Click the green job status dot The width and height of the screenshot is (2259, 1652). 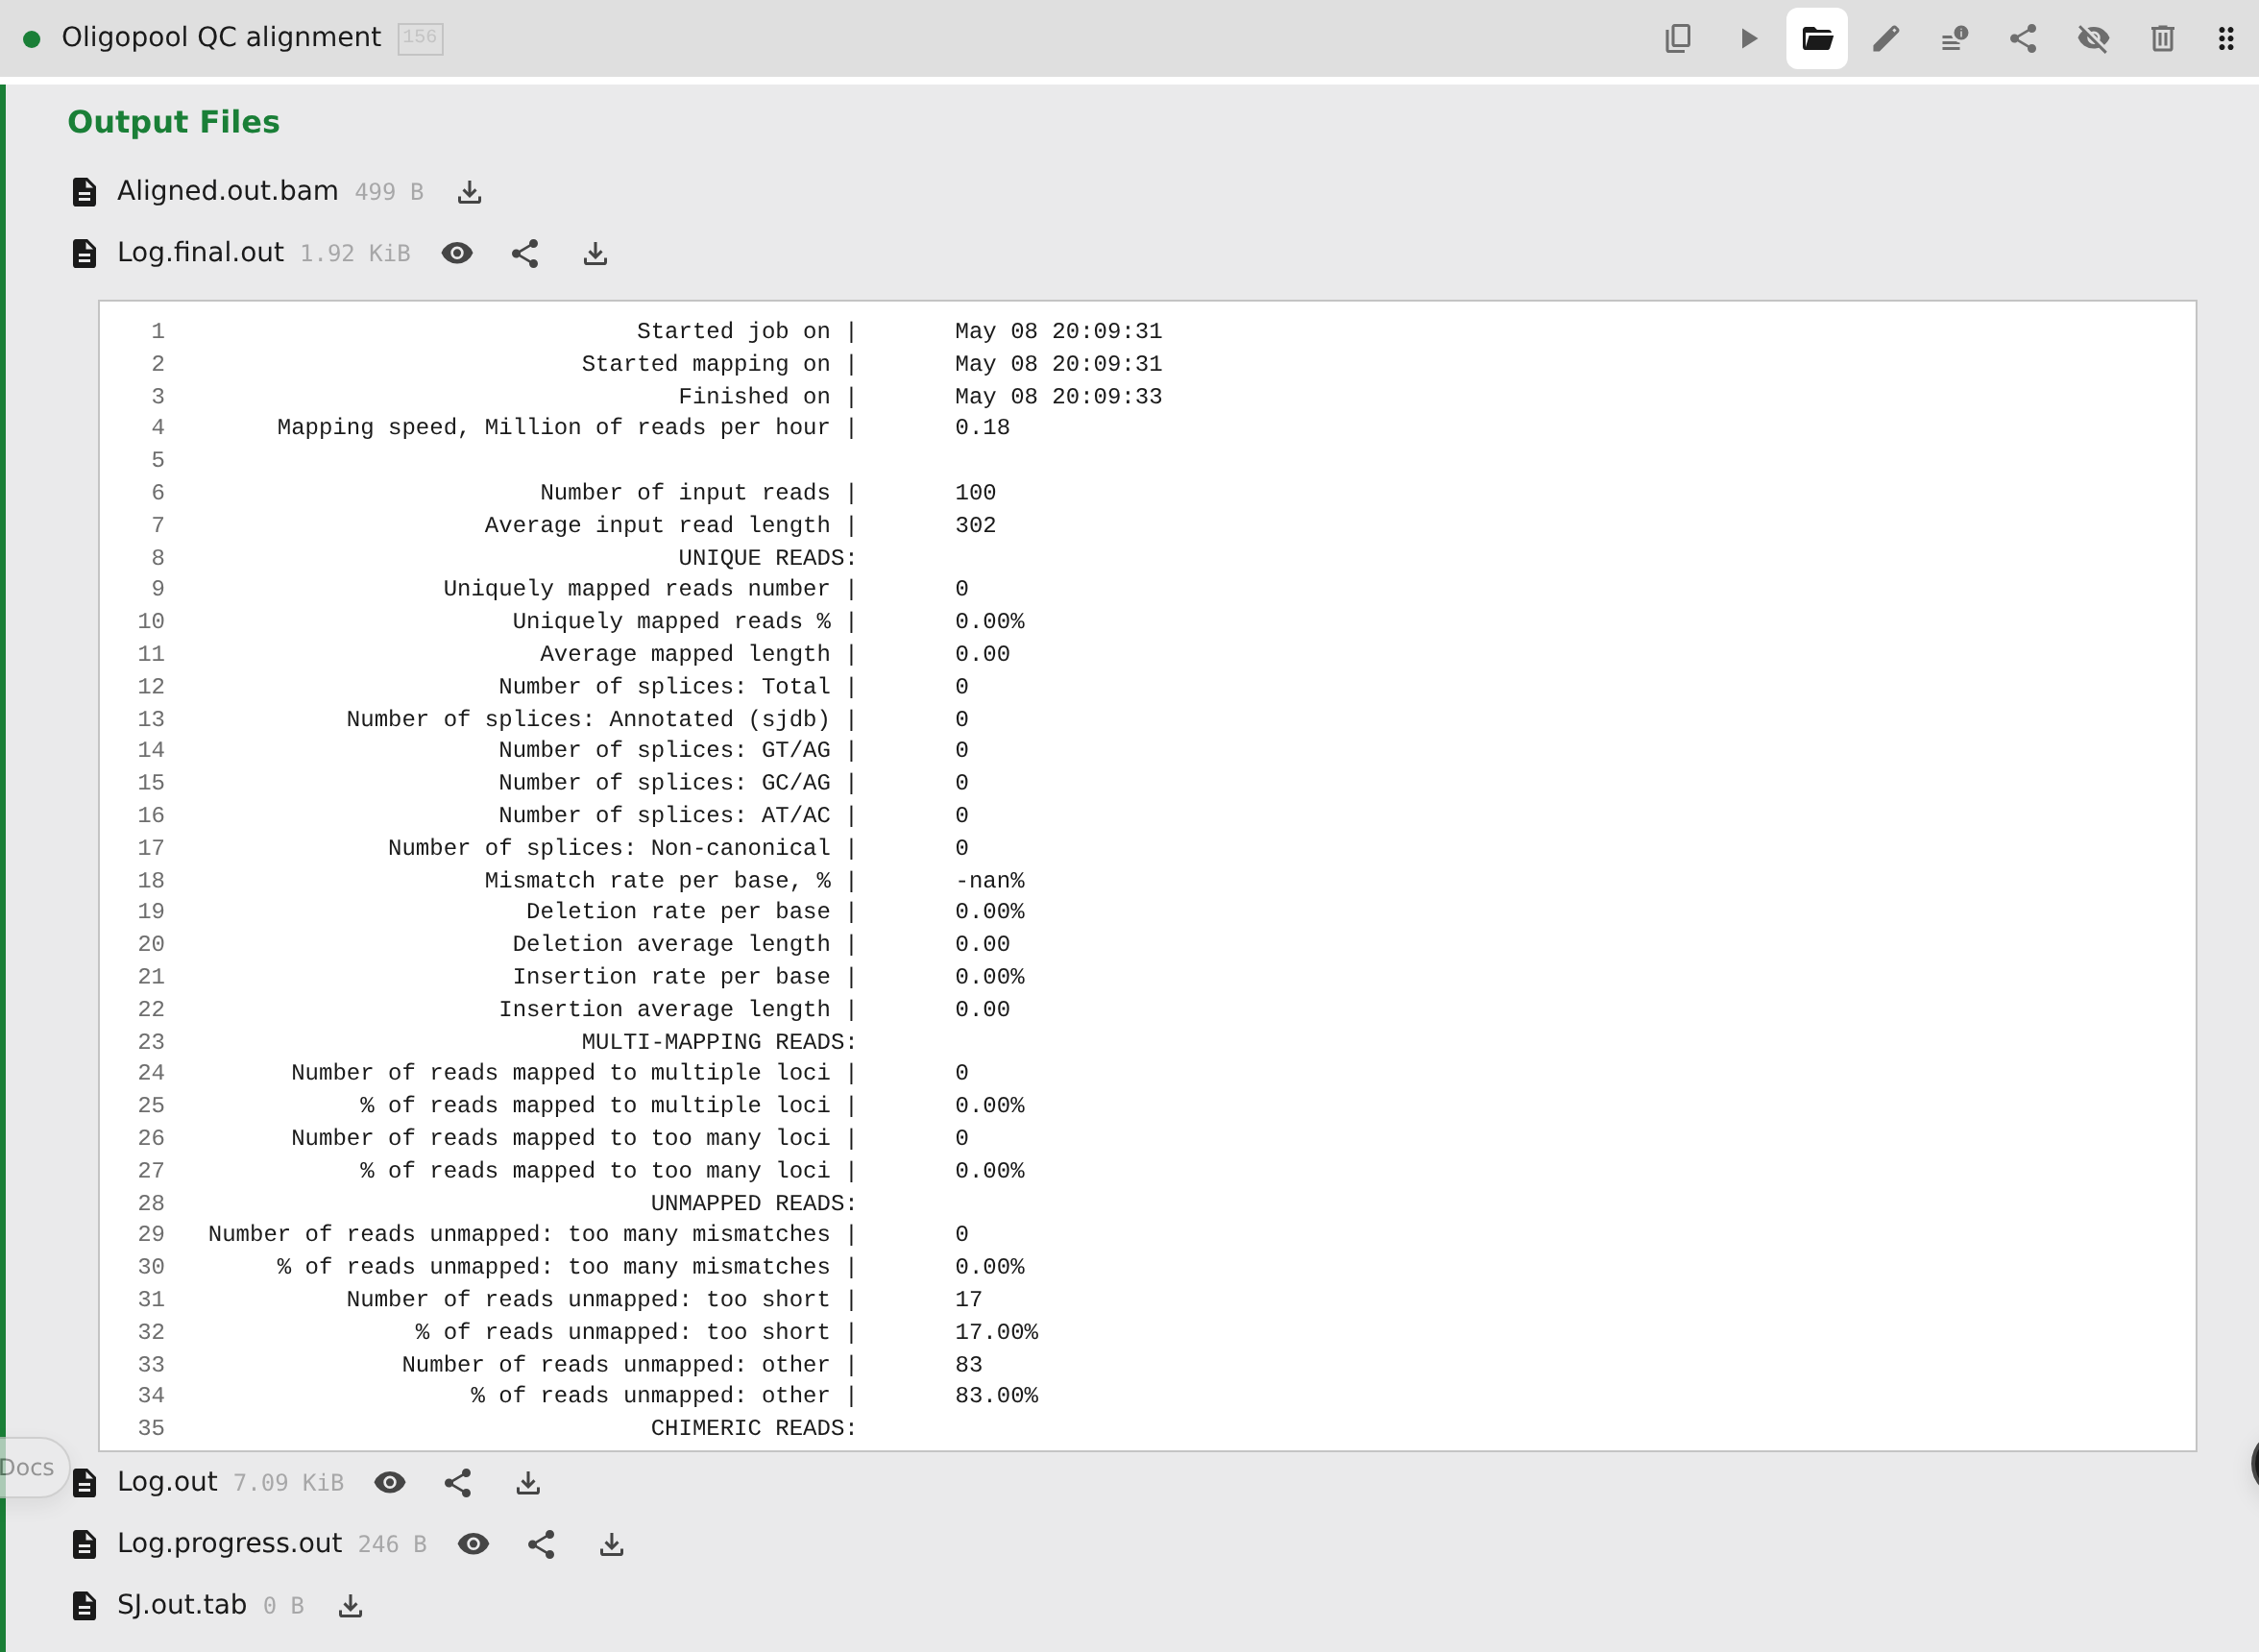tap(32, 38)
